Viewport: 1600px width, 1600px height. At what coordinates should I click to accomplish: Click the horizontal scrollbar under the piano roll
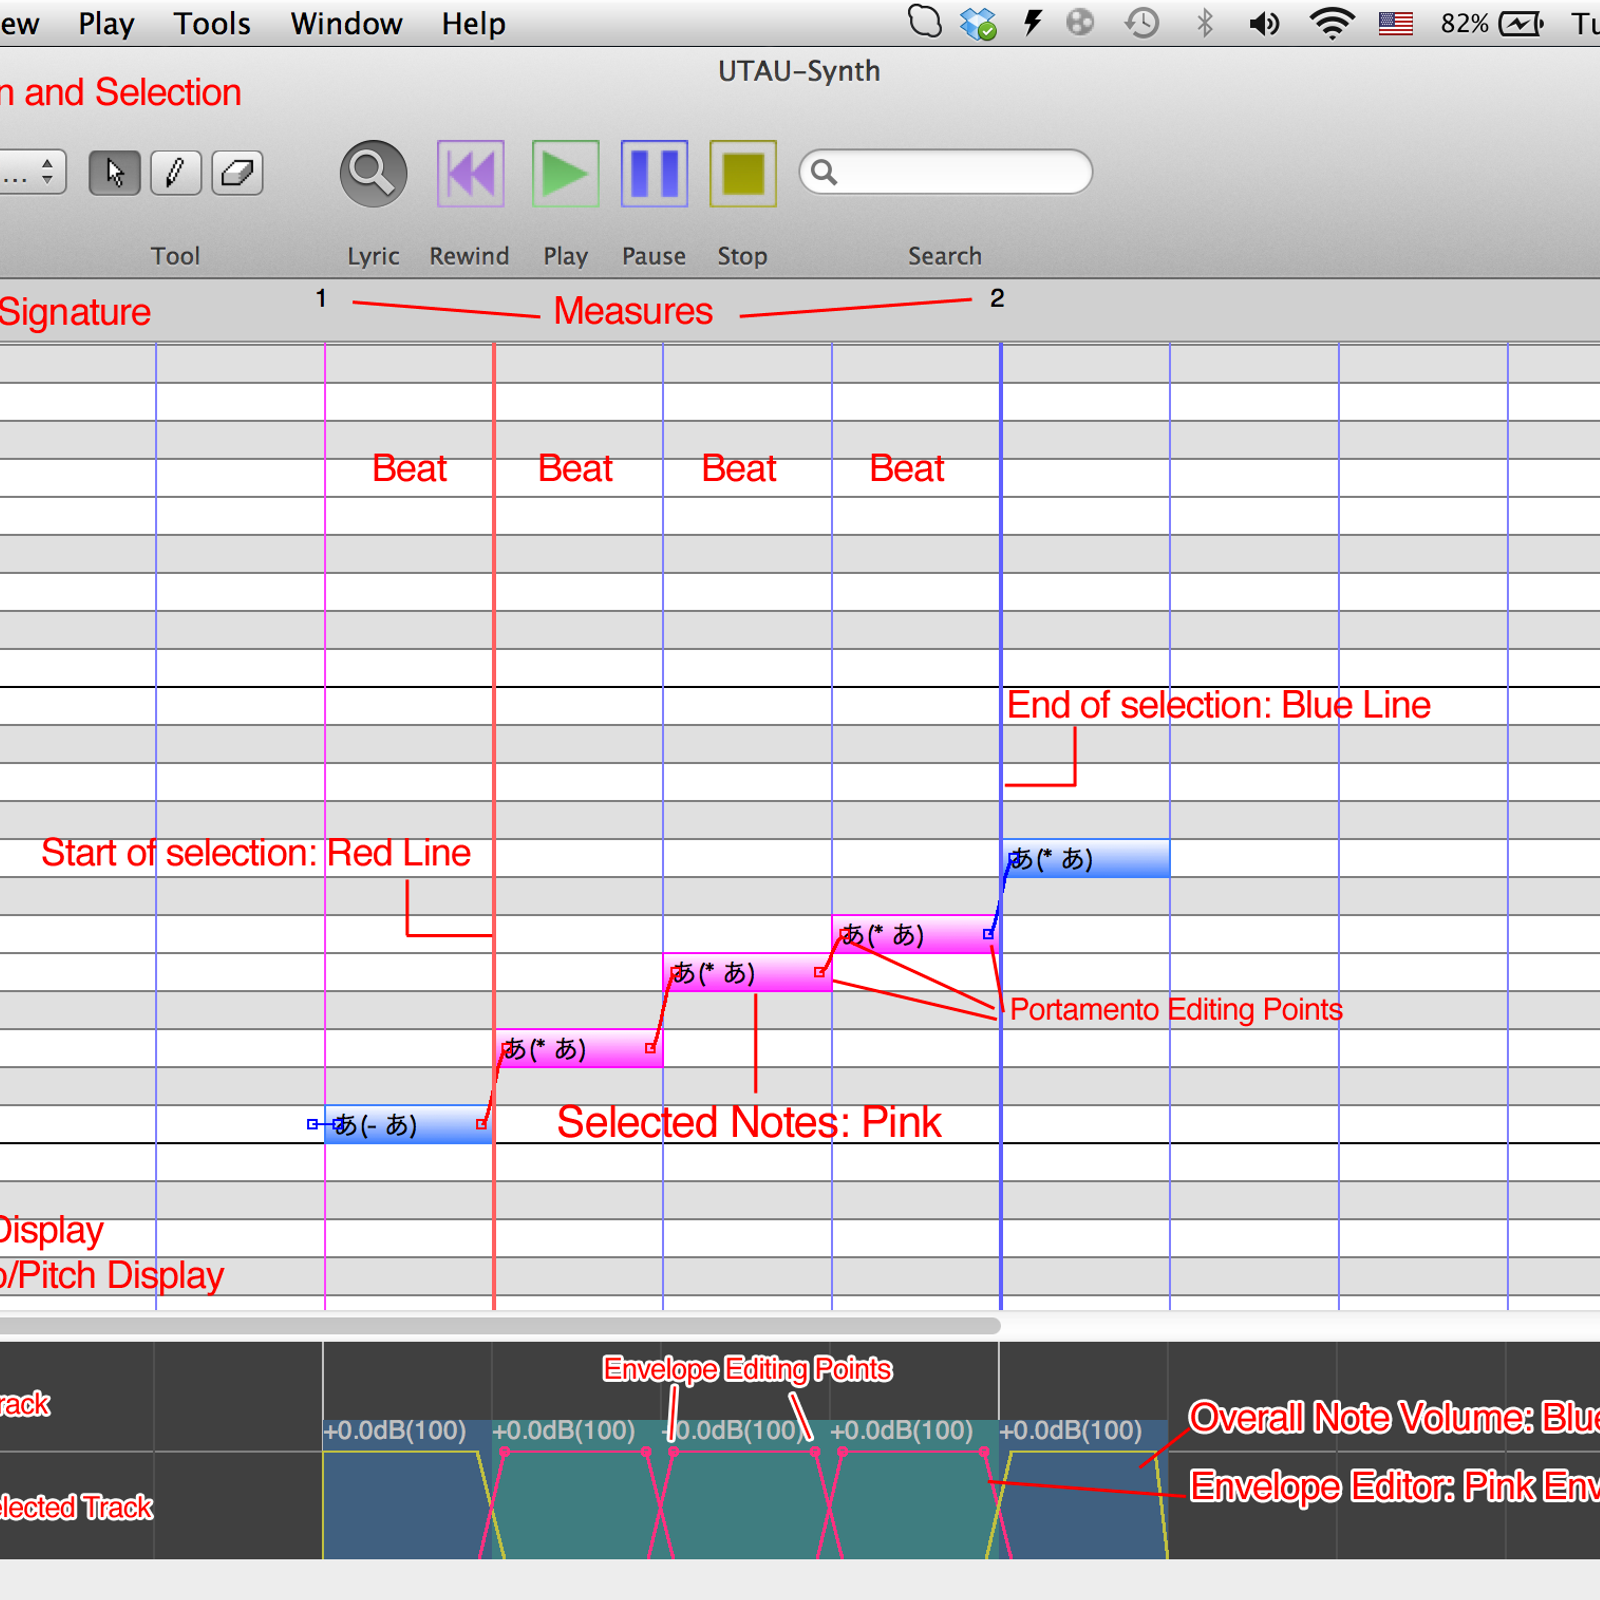click(x=500, y=1326)
